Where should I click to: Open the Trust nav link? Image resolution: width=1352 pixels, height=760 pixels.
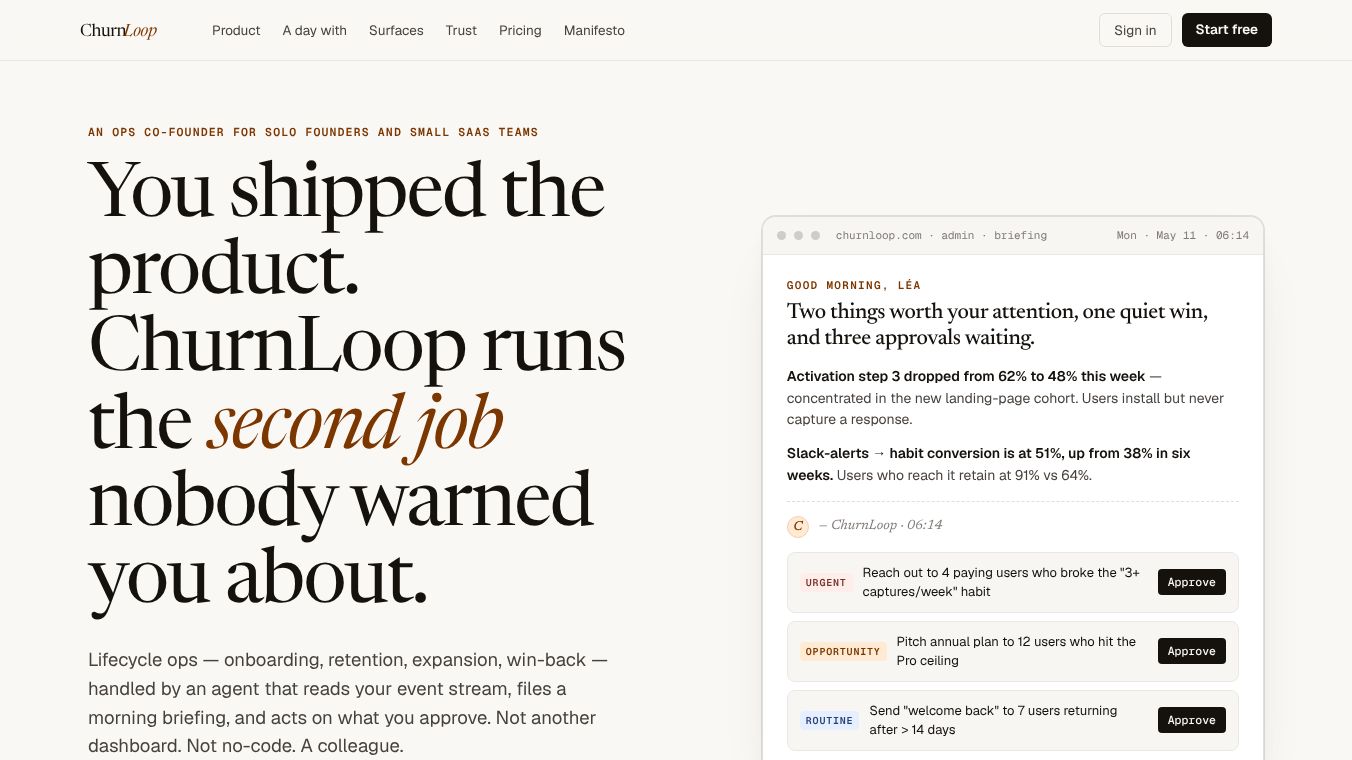tap(461, 30)
